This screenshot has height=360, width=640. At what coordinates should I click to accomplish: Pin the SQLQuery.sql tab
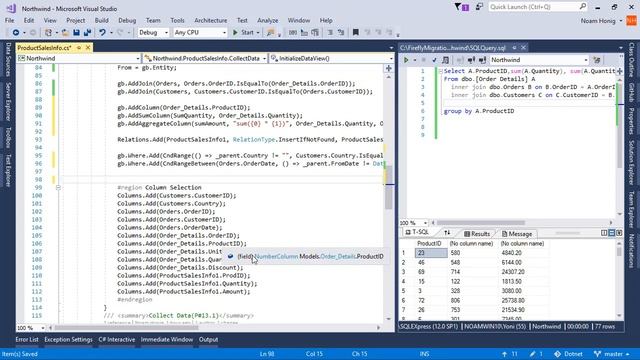click(514, 48)
